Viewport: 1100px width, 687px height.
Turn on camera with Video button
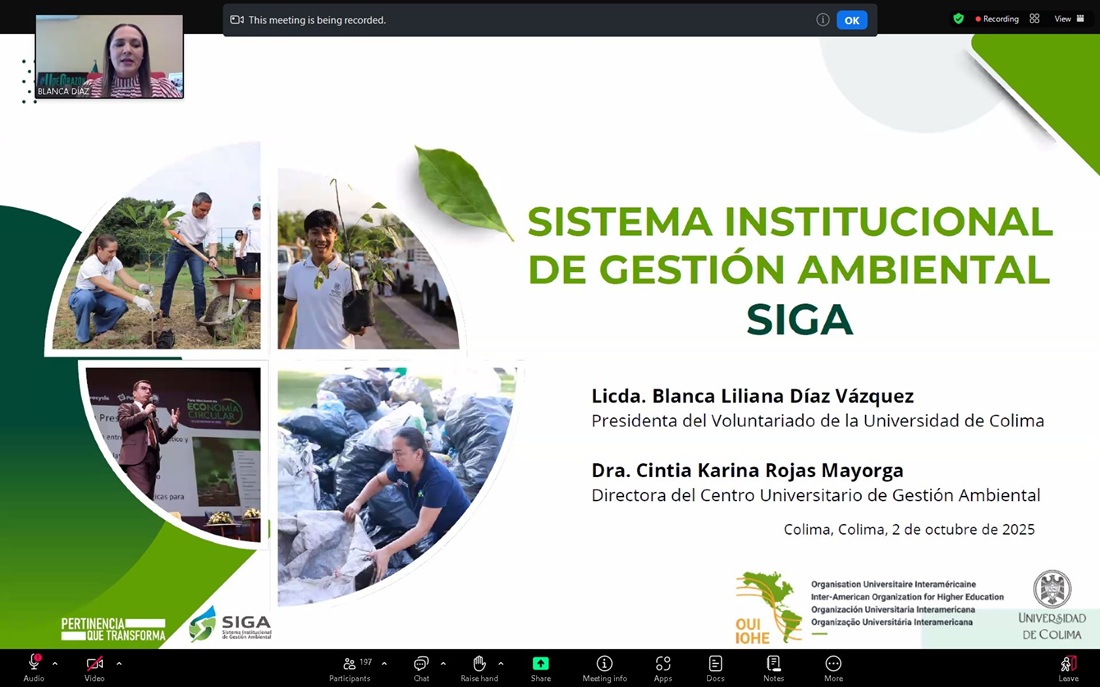(x=94, y=667)
